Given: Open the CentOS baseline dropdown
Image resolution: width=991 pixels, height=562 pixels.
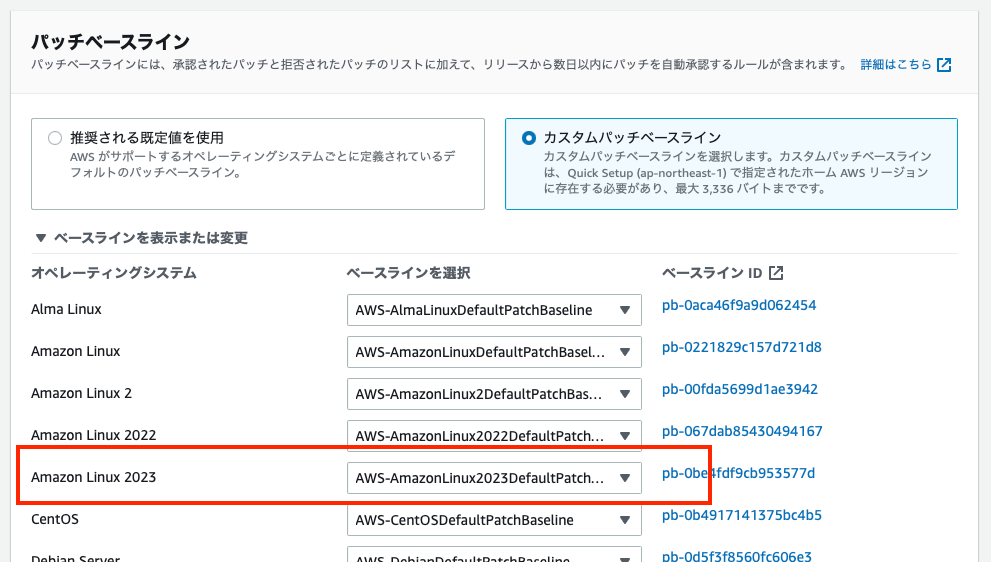Looking at the screenshot, I should pos(494,520).
